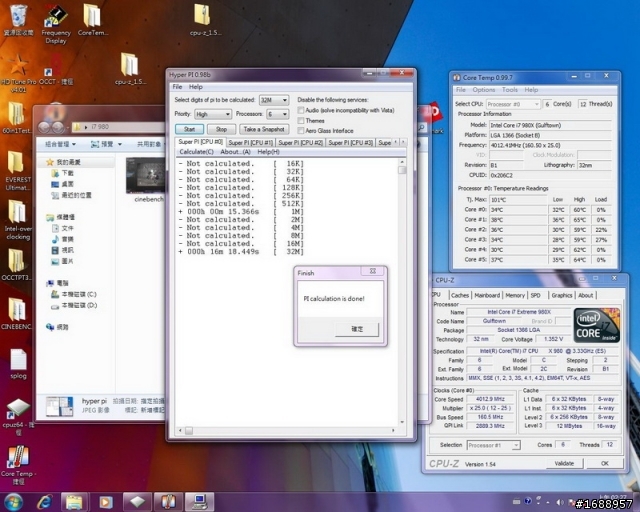The width and height of the screenshot is (640, 512).
Task: Open Windows Media Player taskbar icon
Action: (105, 502)
